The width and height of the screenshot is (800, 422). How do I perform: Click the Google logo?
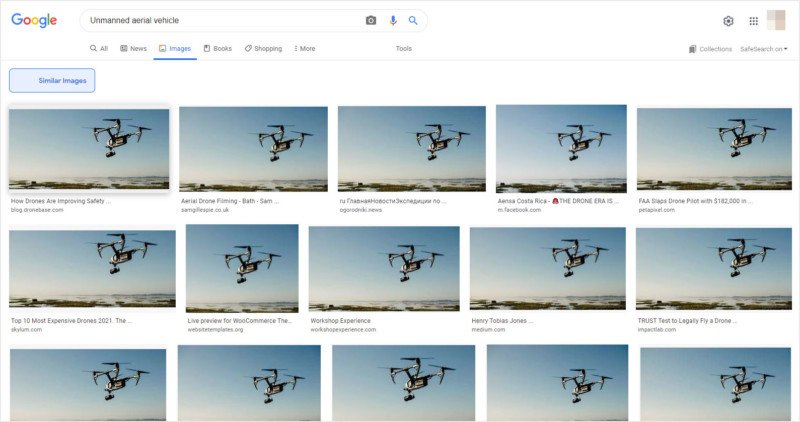point(34,20)
